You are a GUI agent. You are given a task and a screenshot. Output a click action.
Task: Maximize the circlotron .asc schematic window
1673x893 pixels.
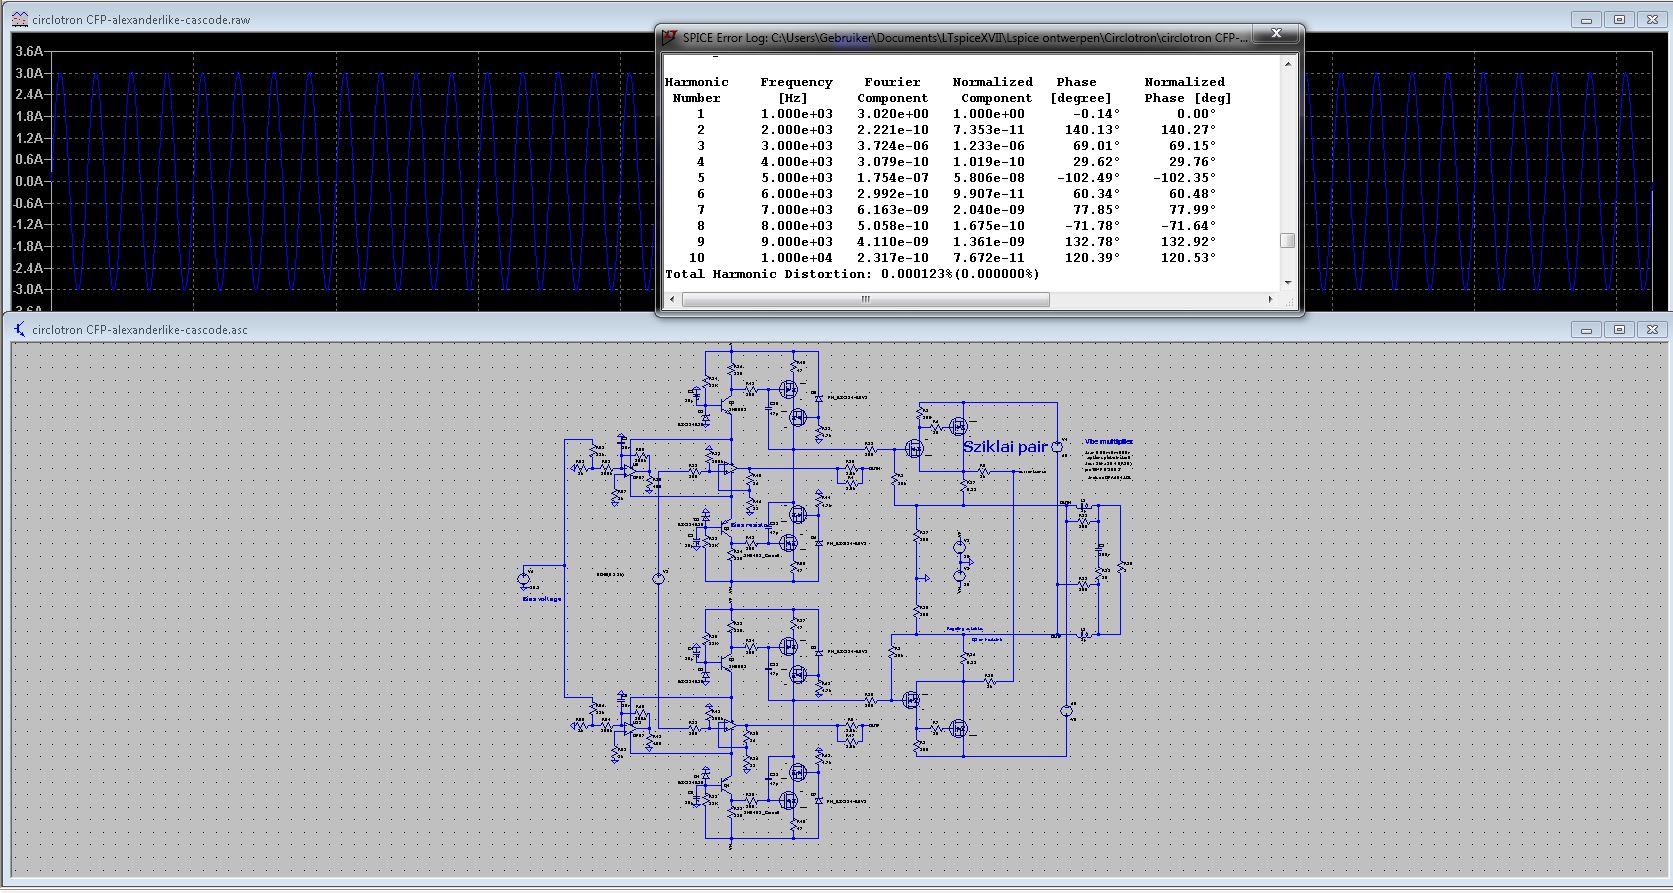[x=1619, y=329]
